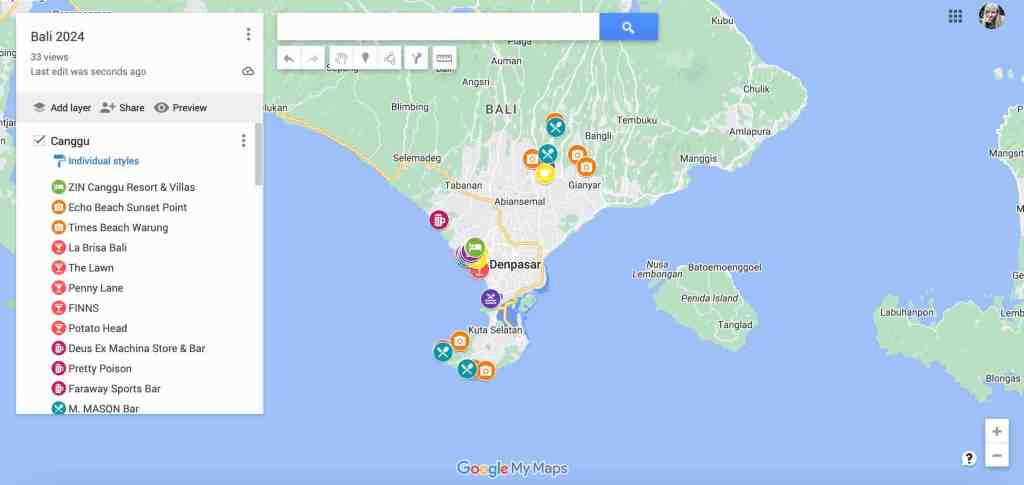1024x485 pixels.
Task: Open the Canggu layer options menu
Action: click(243, 141)
